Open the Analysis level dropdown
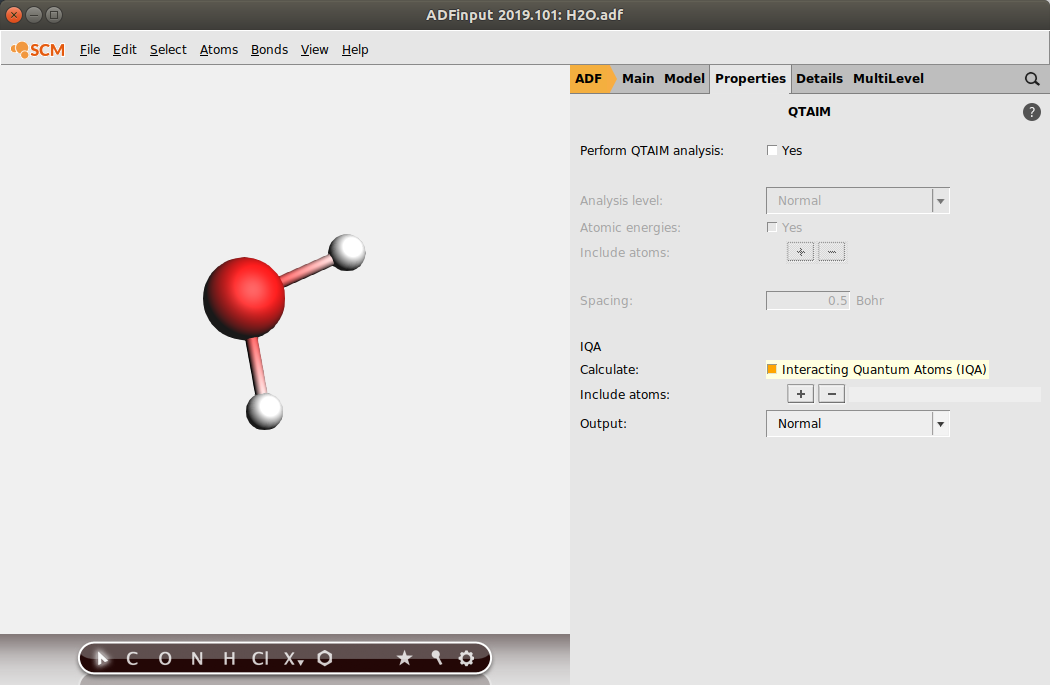The height and width of the screenshot is (685, 1050). tap(857, 201)
